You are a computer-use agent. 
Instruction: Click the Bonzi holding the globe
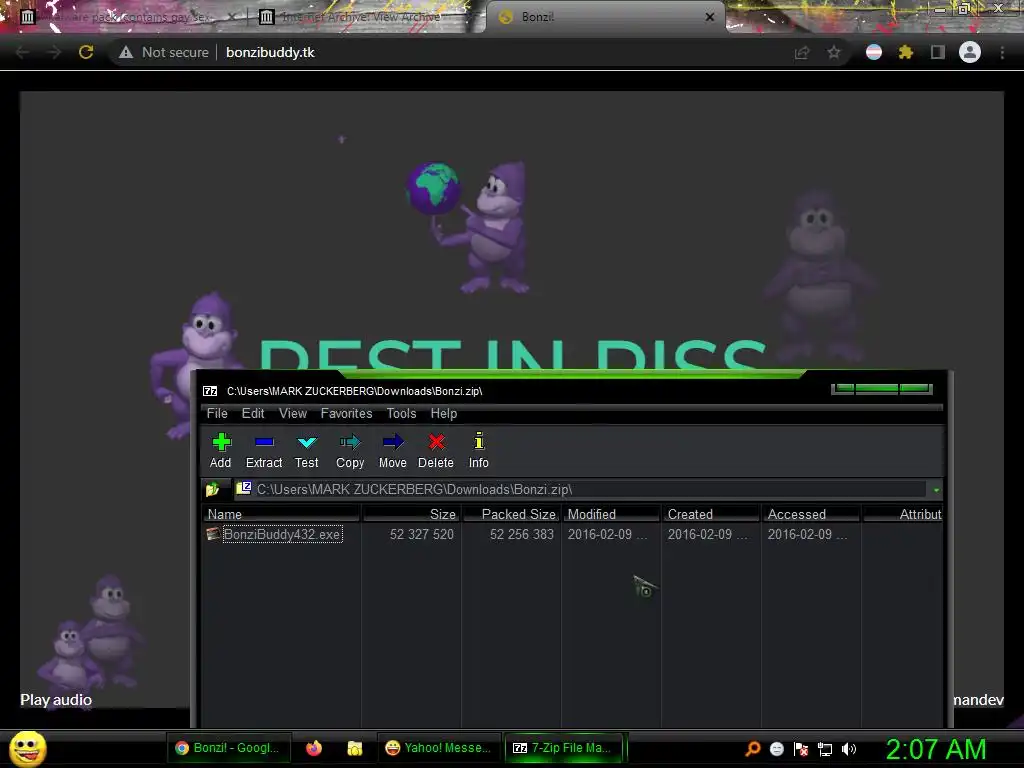[x=469, y=226]
